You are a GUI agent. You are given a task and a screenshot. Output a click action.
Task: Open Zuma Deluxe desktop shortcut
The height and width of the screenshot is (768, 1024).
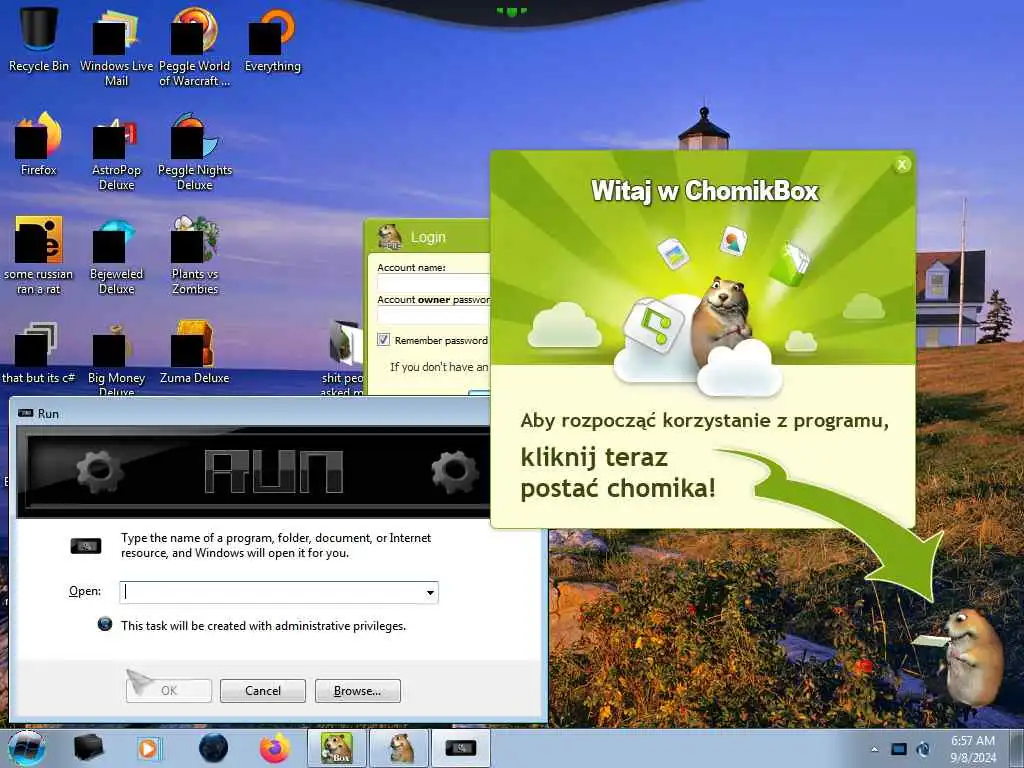click(x=195, y=351)
